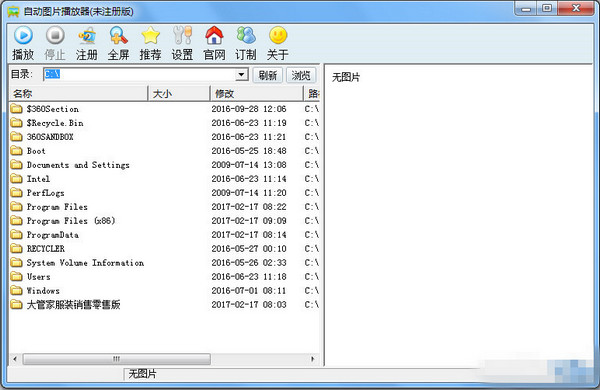This screenshot has width=600, height=390.
Task: Close the 自动图片播放器 window
Action: click(576, 8)
